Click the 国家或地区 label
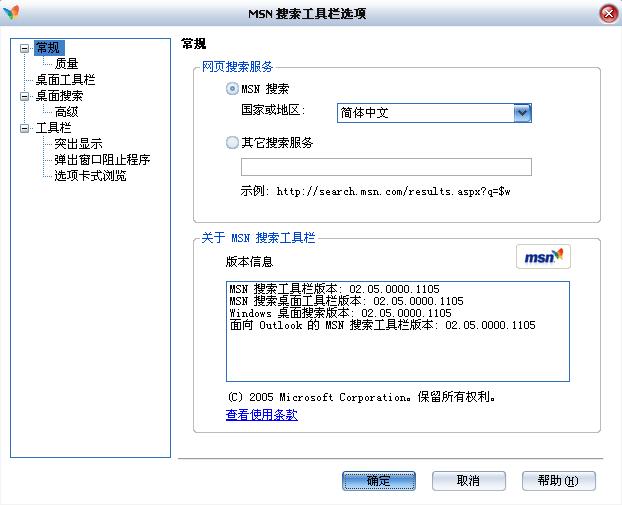Viewport: 622px width, 505px height. tap(273, 109)
